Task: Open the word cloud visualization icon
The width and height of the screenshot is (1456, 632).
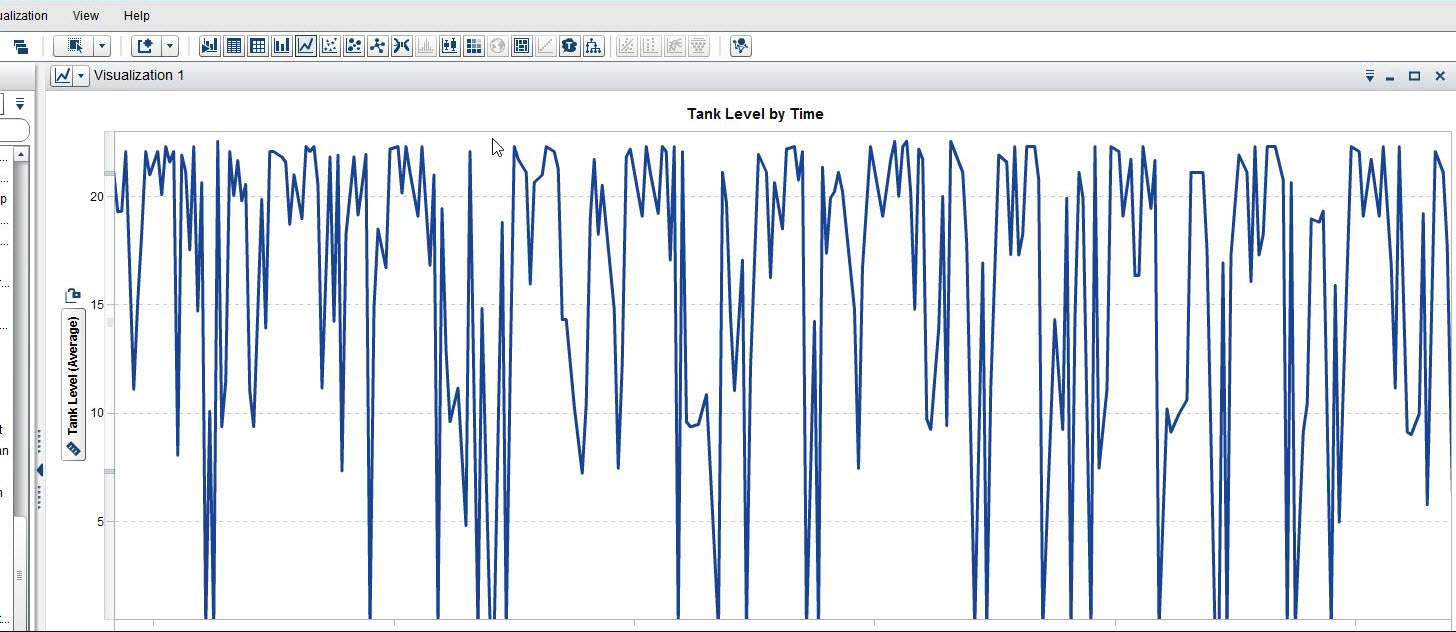Action: (x=569, y=45)
